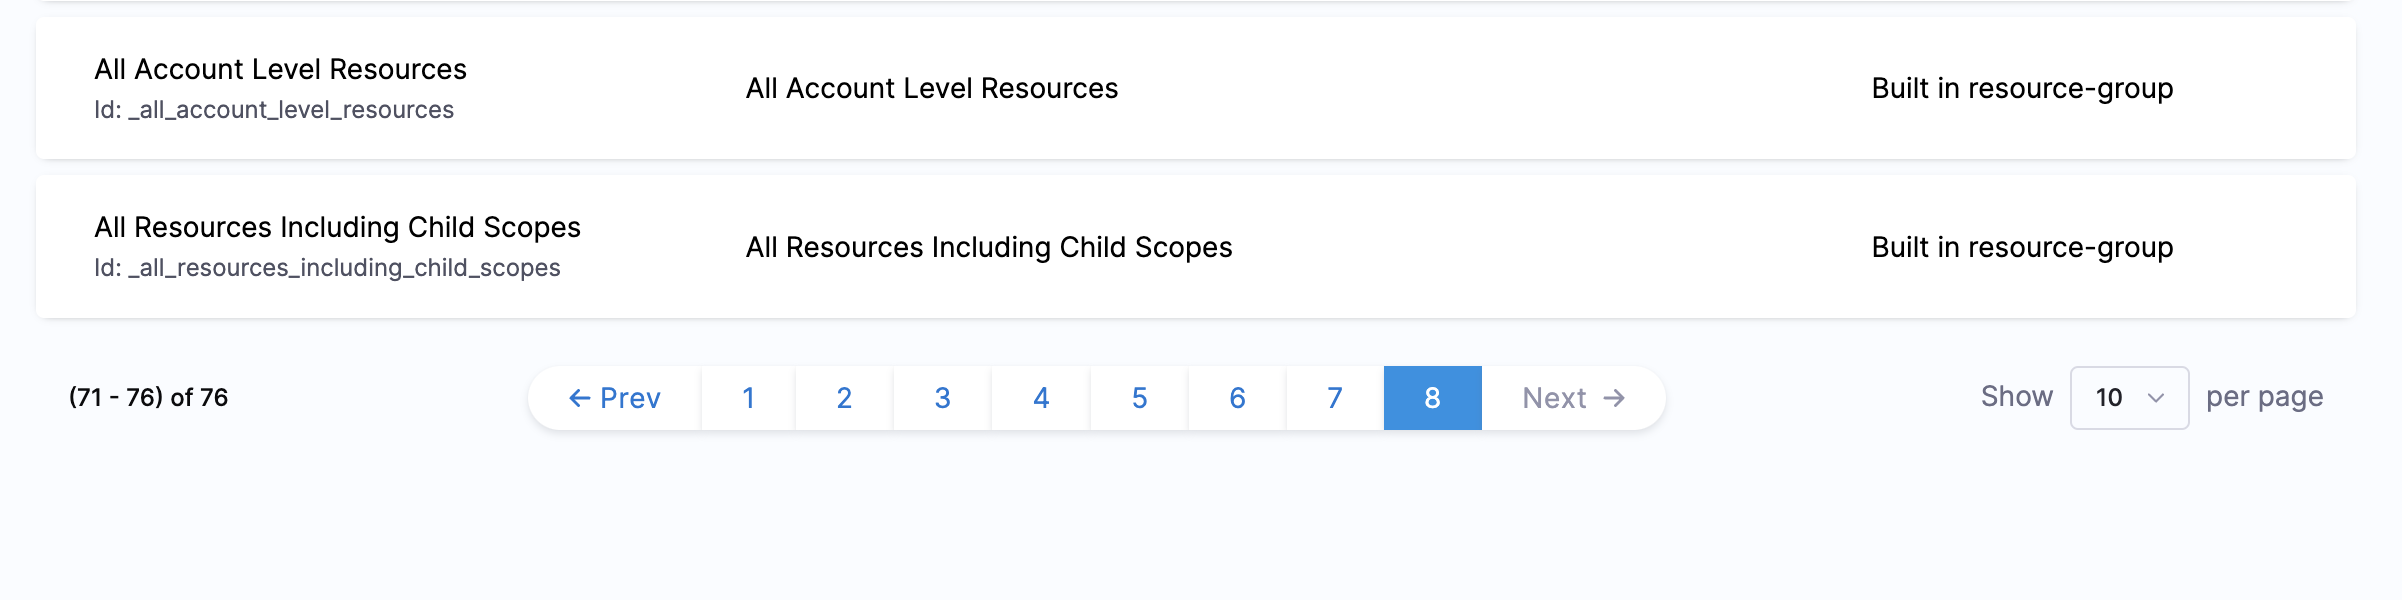Open the rows-per-page dropdown showing 10
This screenshot has width=2402, height=600.
(x=2129, y=398)
